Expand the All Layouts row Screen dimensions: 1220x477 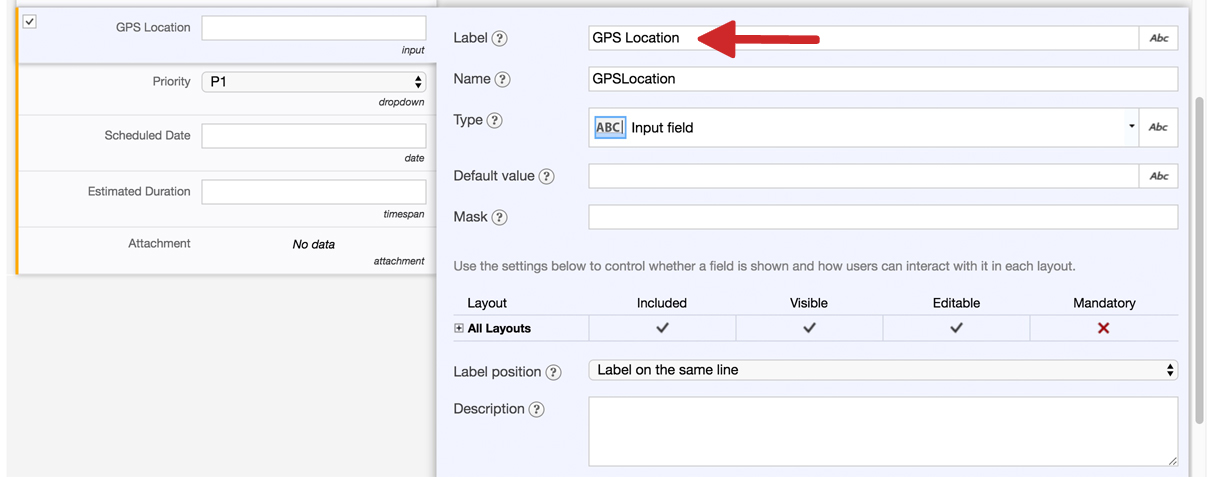[x=459, y=328]
